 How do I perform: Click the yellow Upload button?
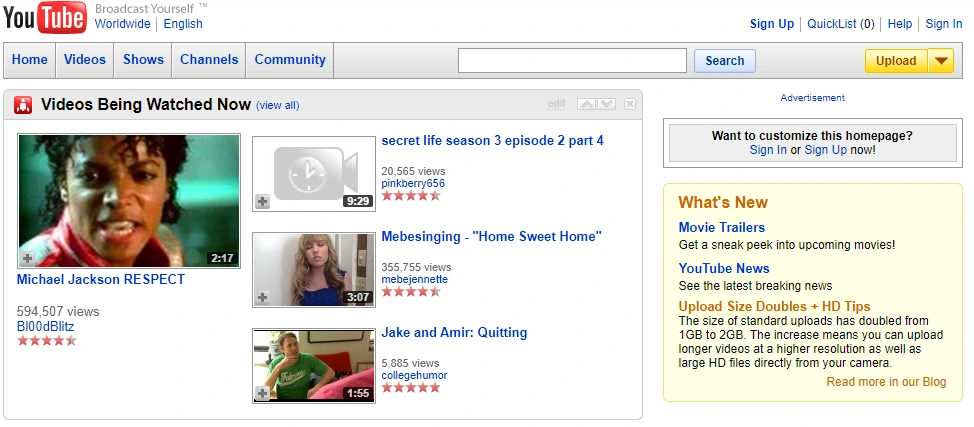click(896, 61)
